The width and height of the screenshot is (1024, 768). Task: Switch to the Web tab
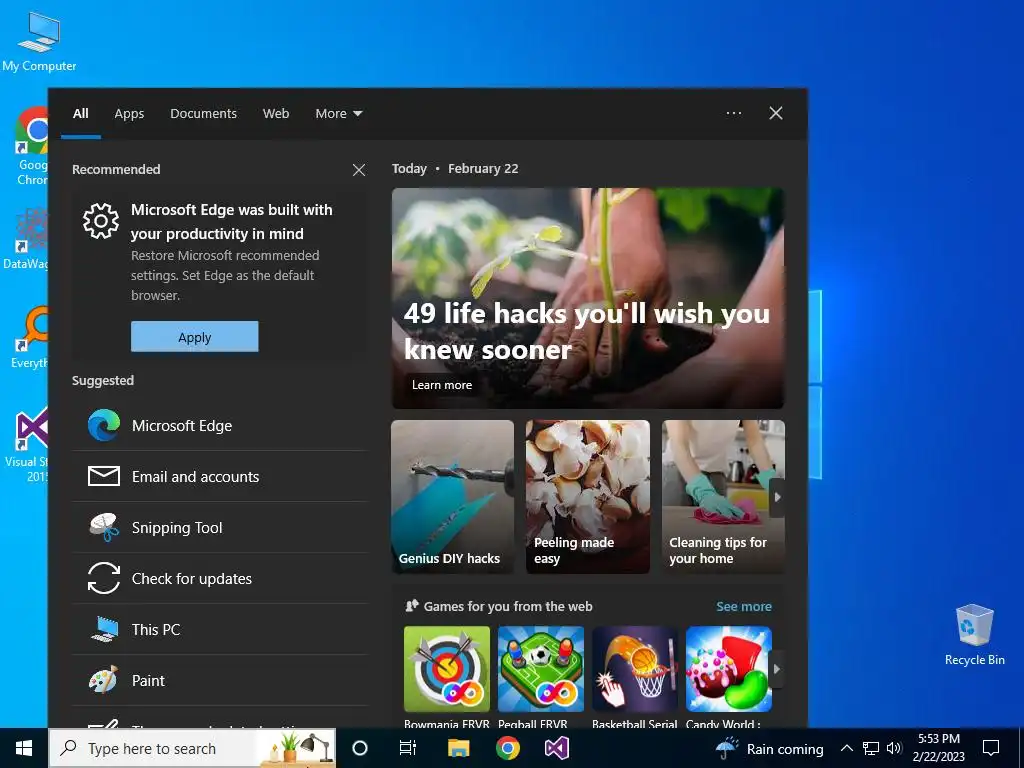tap(276, 114)
